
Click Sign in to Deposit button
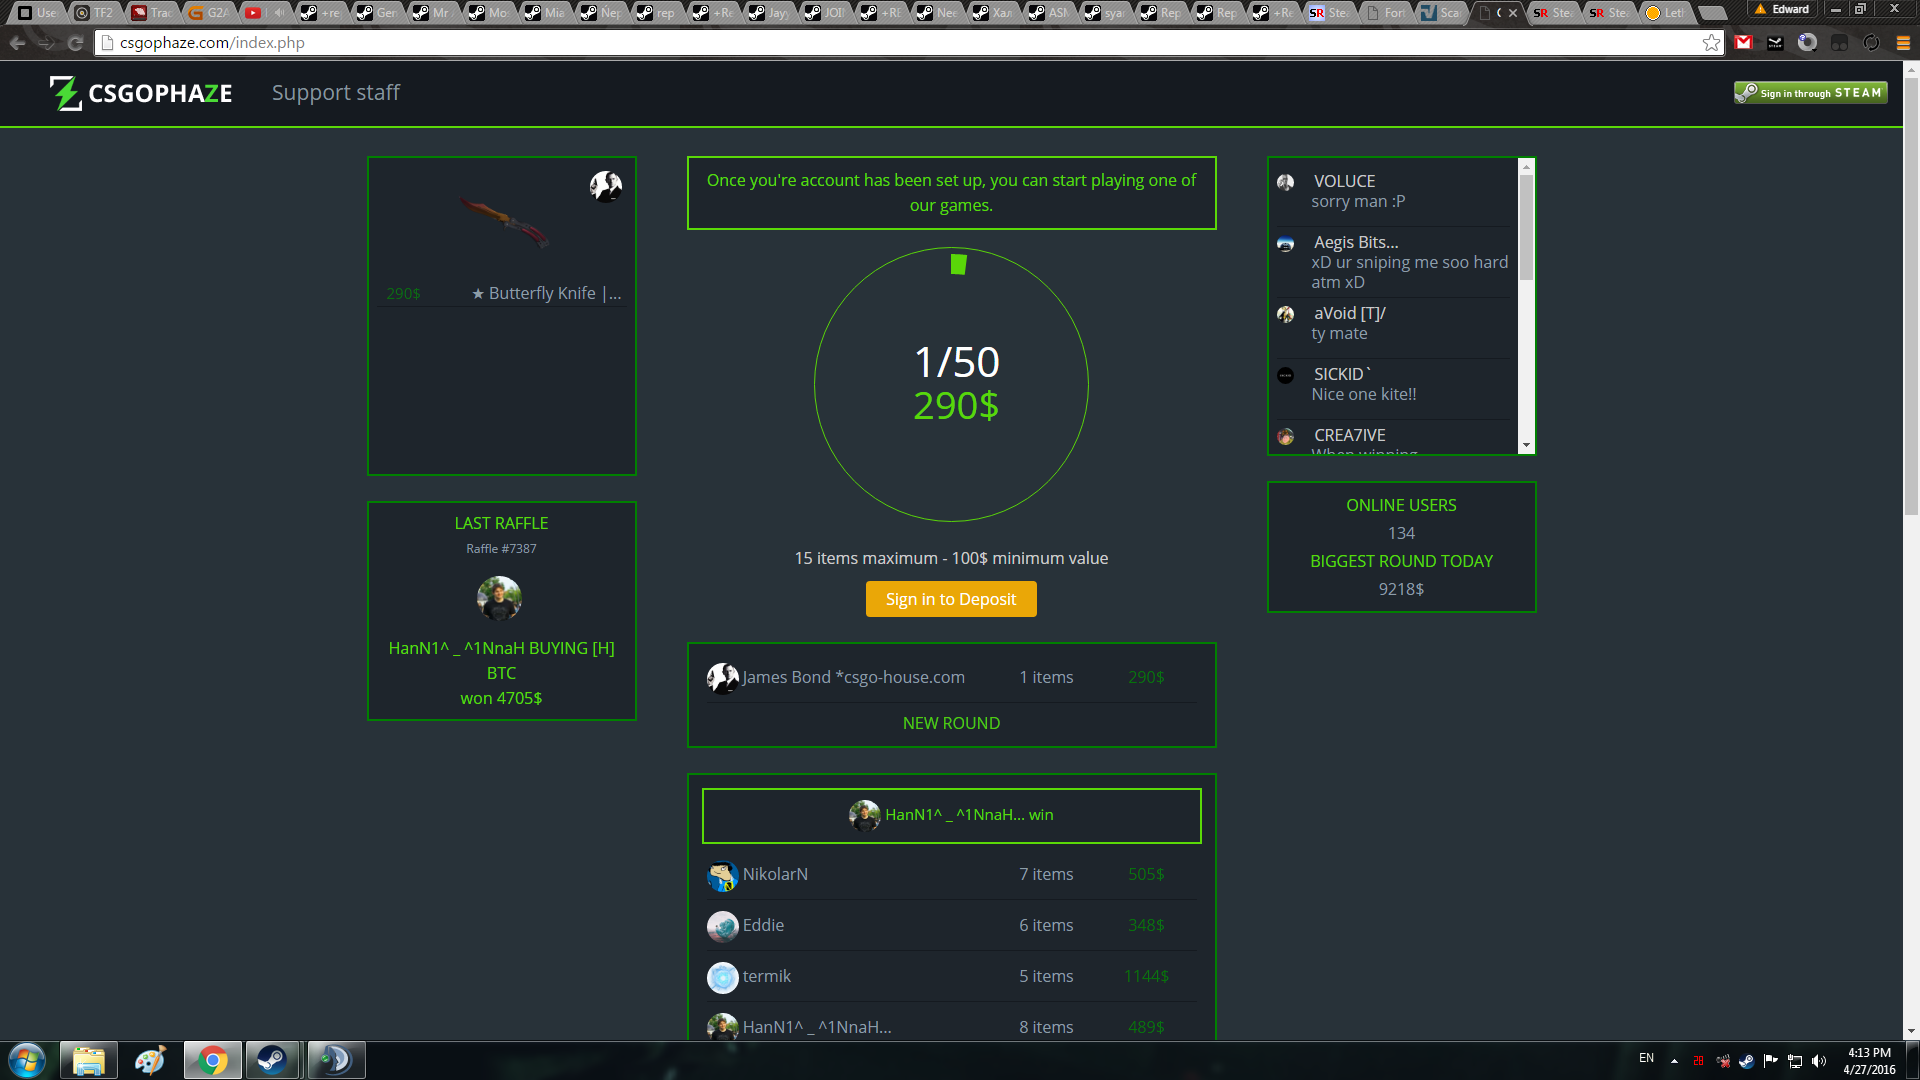pyautogui.click(x=950, y=599)
